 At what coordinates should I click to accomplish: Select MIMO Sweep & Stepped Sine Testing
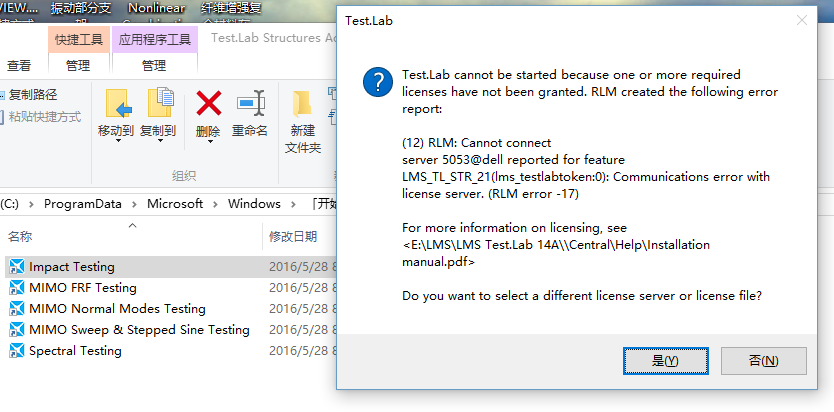tap(139, 330)
